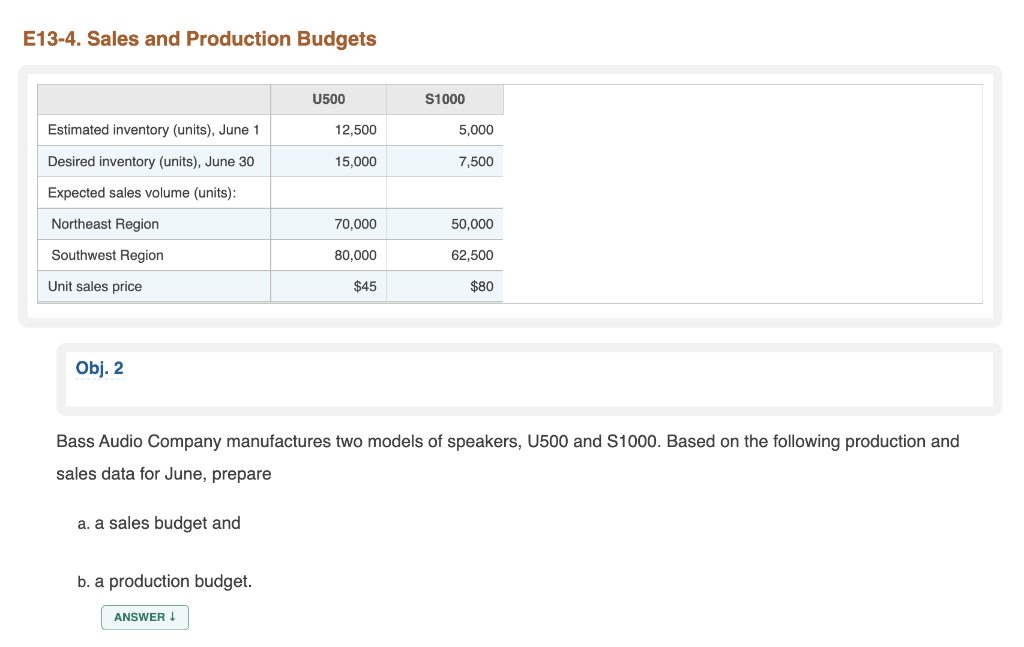The height and width of the screenshot is (647, 1024).
Task: Click the 12,500 cell under U500
Action: [x=356, y=130]
